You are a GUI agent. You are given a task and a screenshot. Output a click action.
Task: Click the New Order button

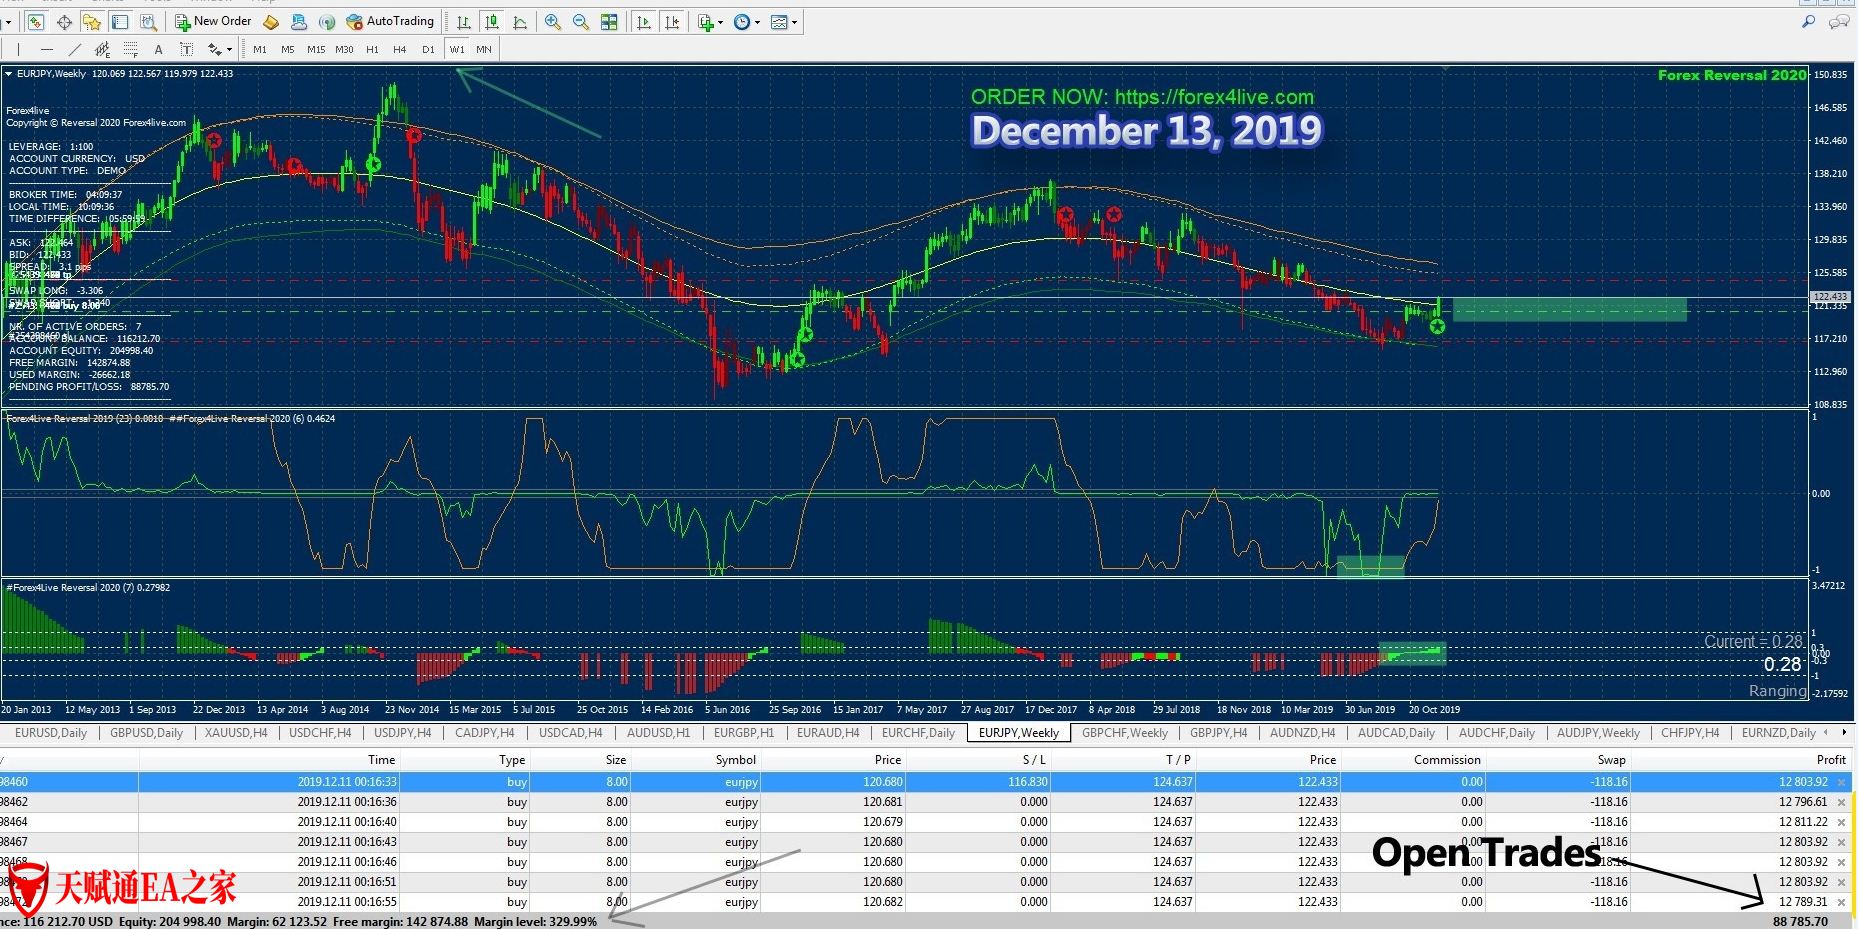[213, 21]
